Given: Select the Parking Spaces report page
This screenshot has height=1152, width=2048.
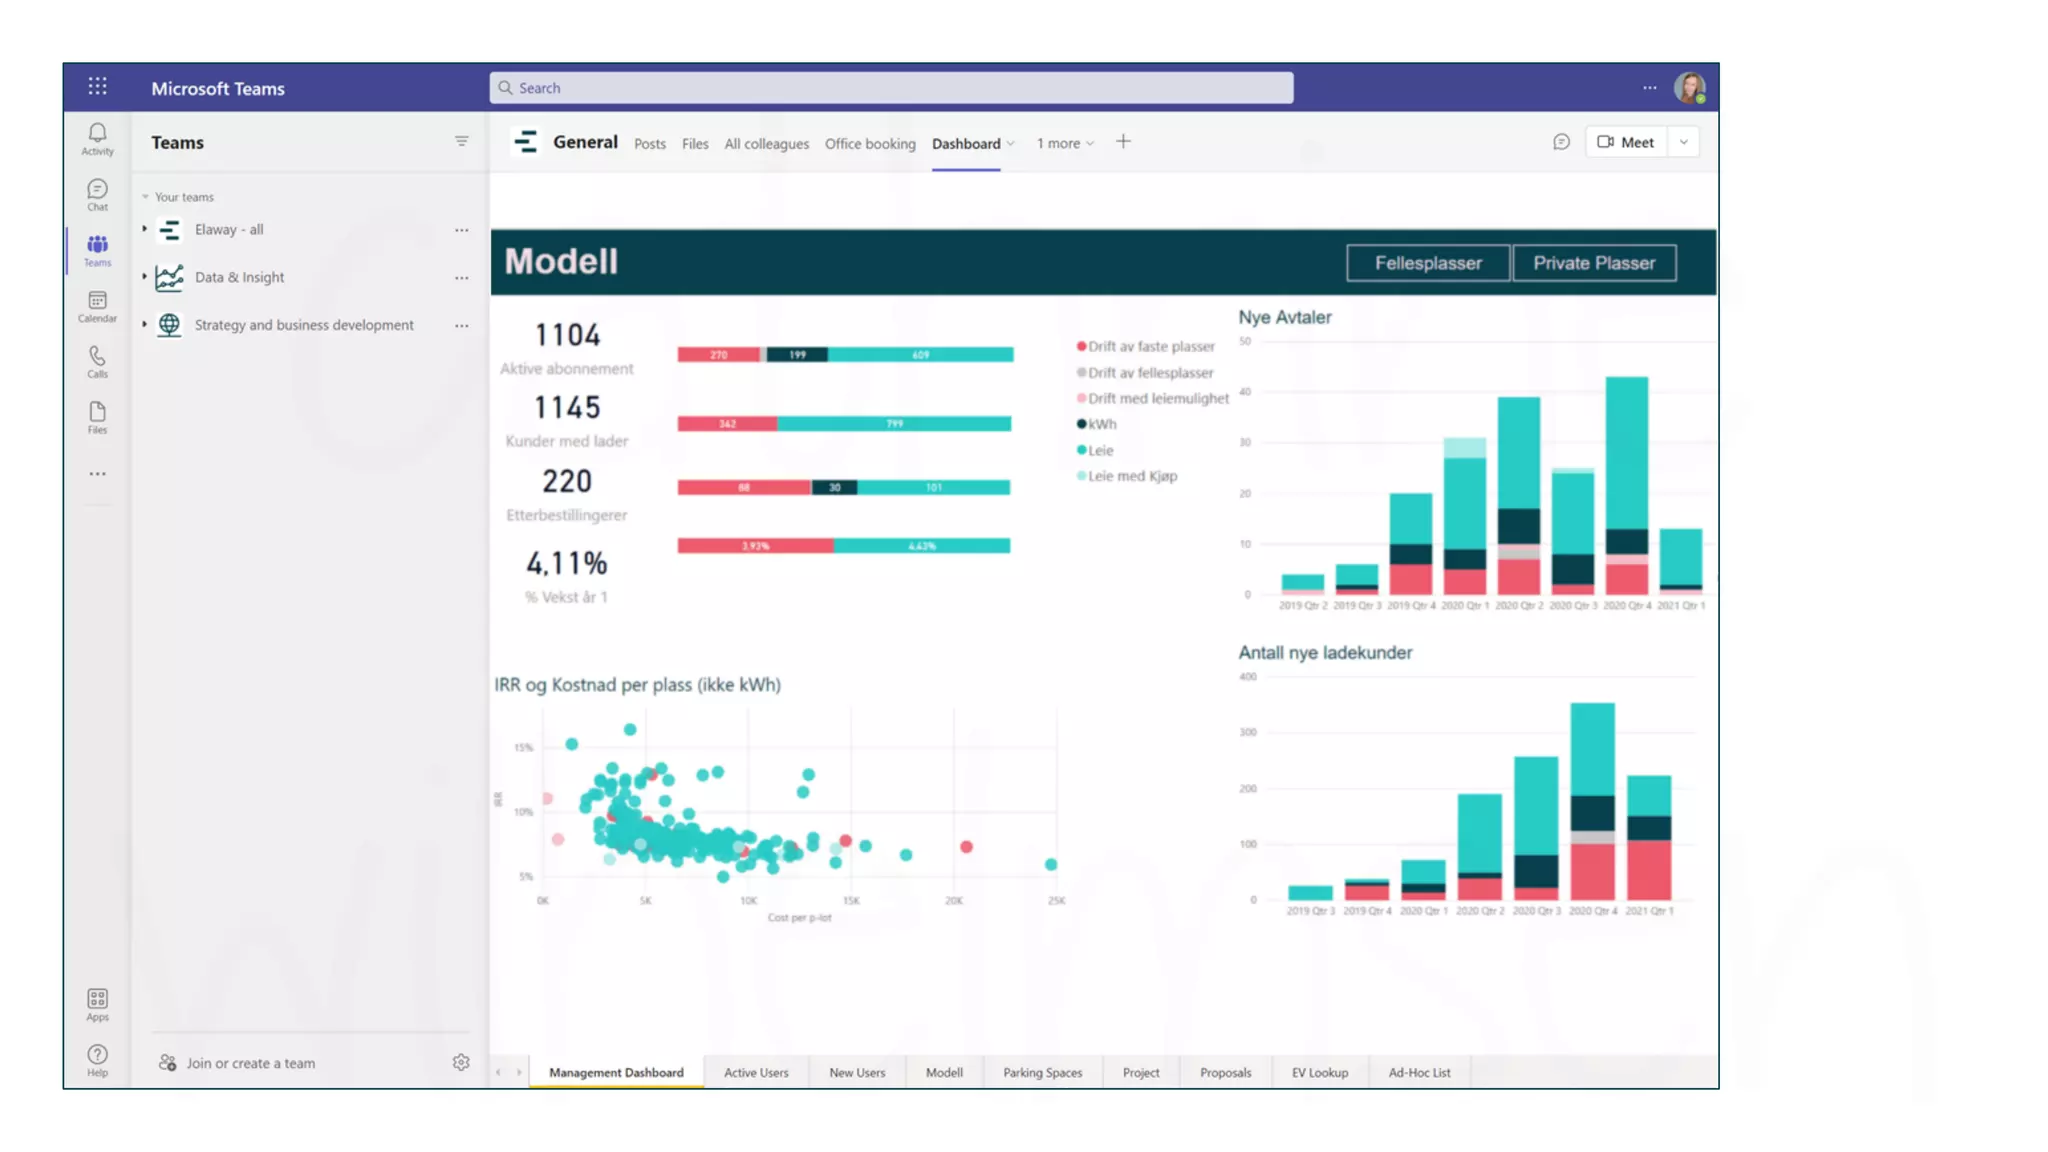Looking at the screenshot, I should click(x=1042, y=1072).
